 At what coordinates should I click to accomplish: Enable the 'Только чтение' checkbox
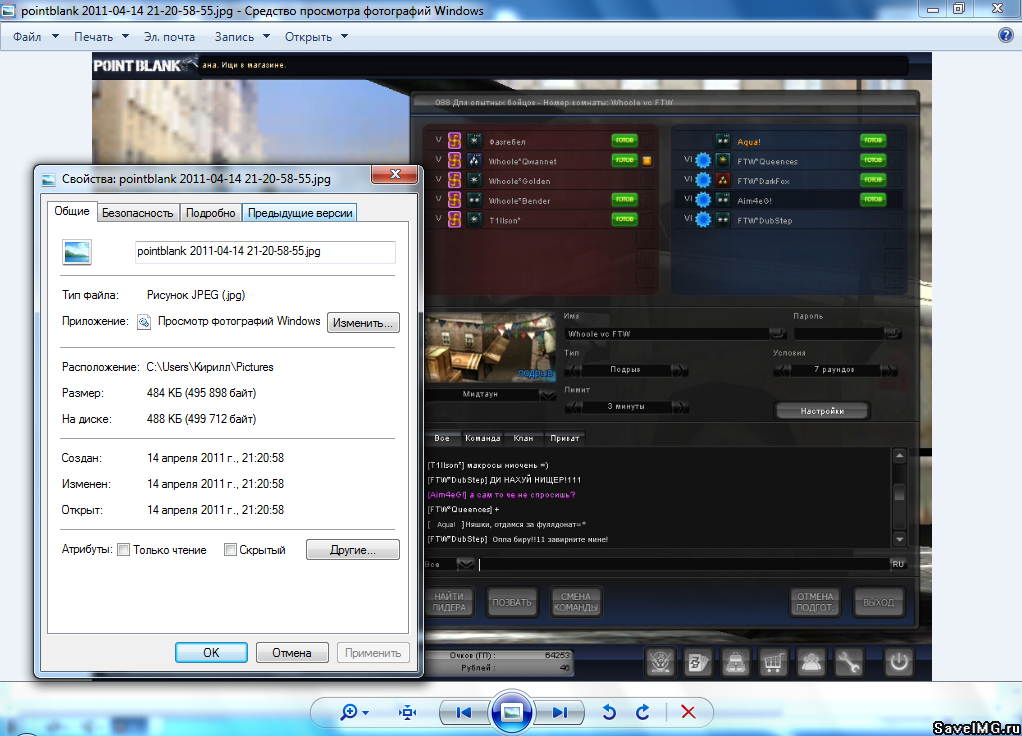pos(124,550)
